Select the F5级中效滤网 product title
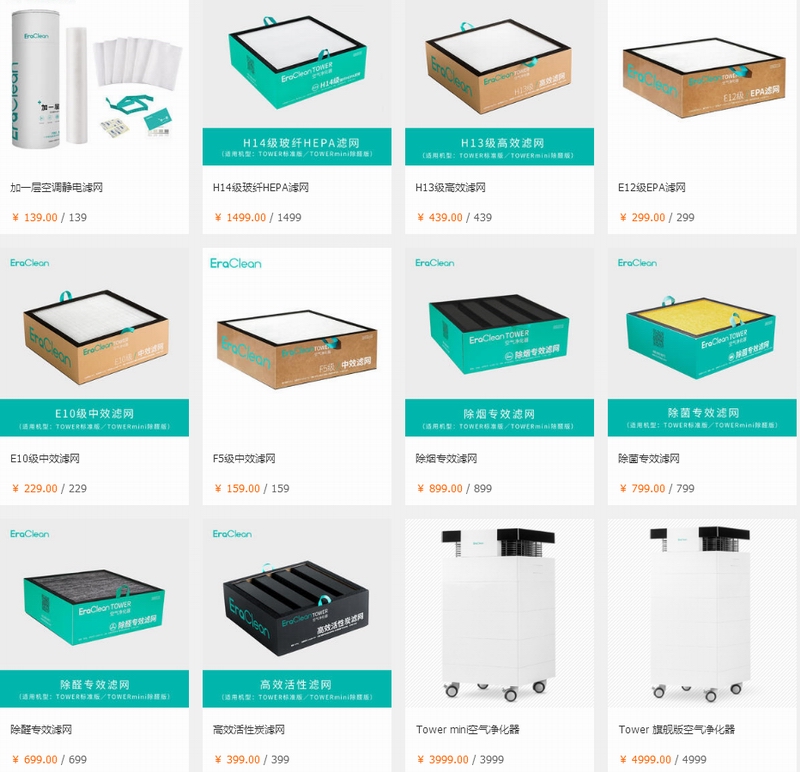 coord(244,458)
